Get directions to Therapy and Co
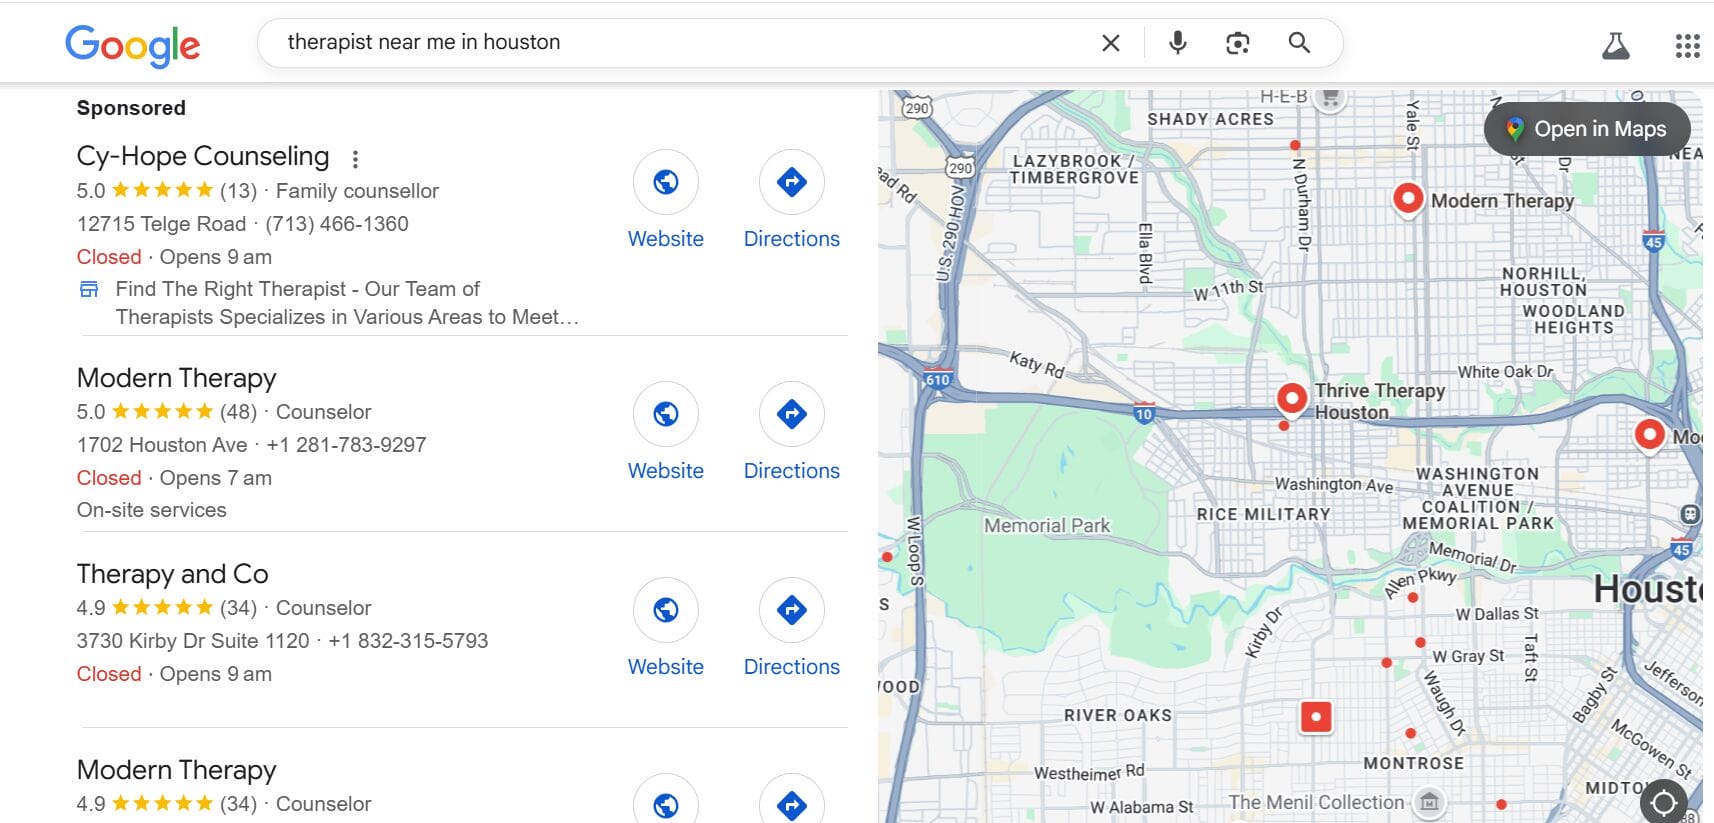 pos(791,610)
